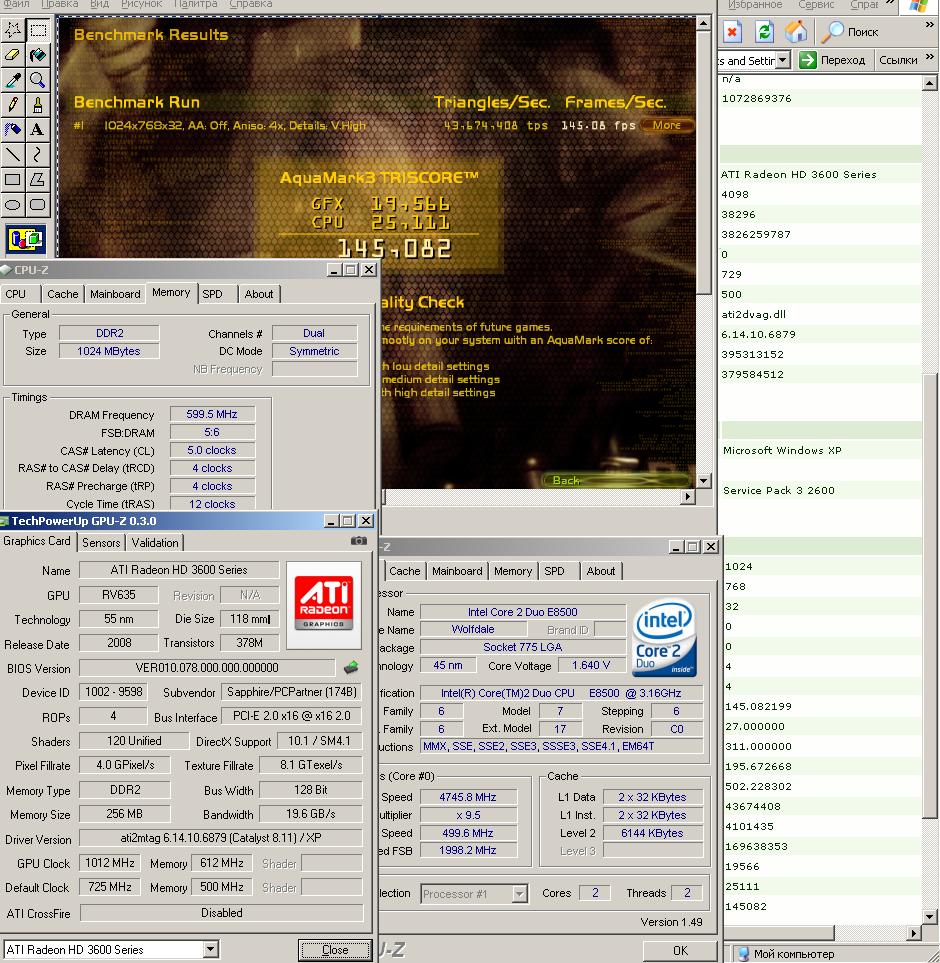This screenshot has width=940, height=963.
Task: Click the Переход go button
Action: 833,60
